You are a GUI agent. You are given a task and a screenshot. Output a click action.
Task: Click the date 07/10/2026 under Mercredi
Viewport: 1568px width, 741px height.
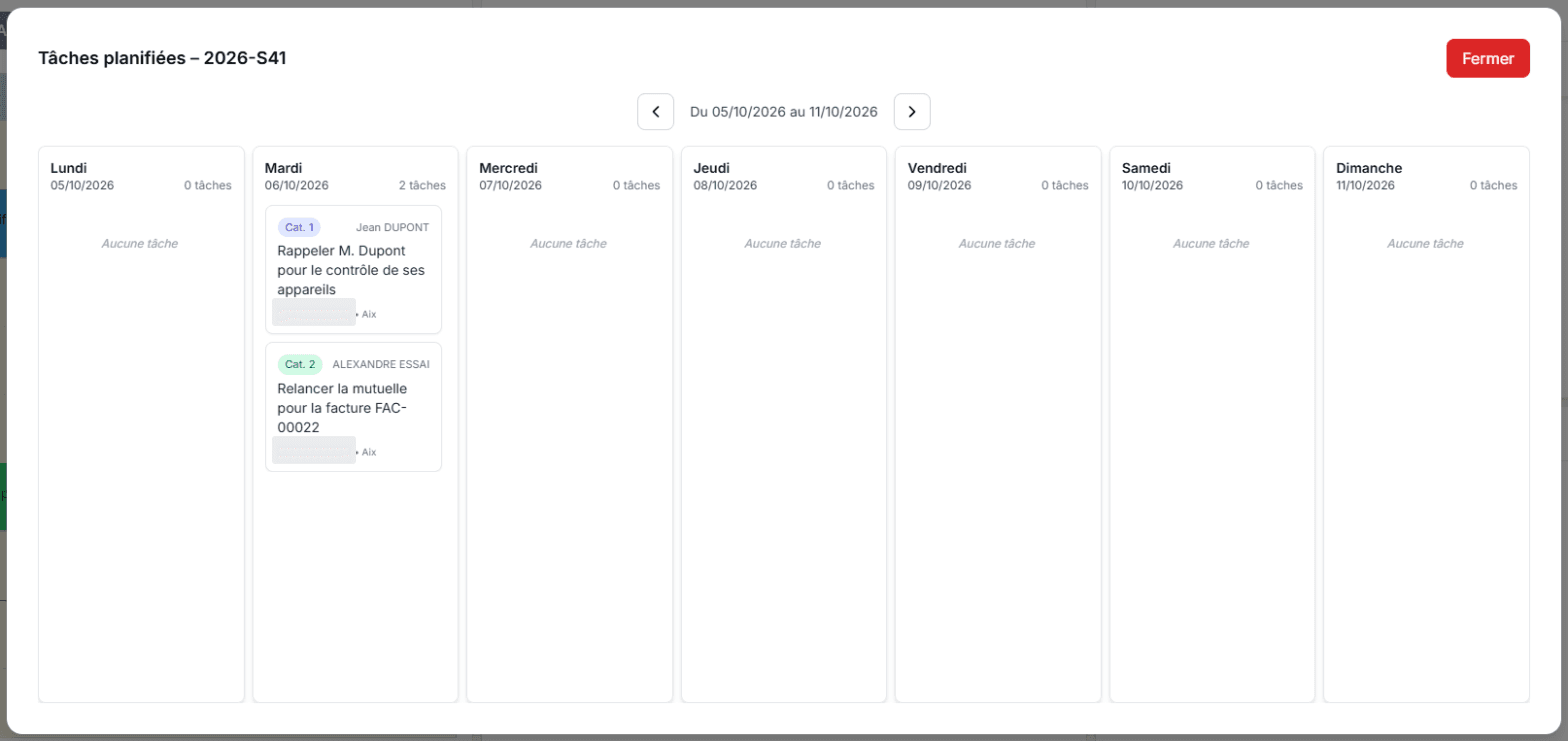coord(510,185)
